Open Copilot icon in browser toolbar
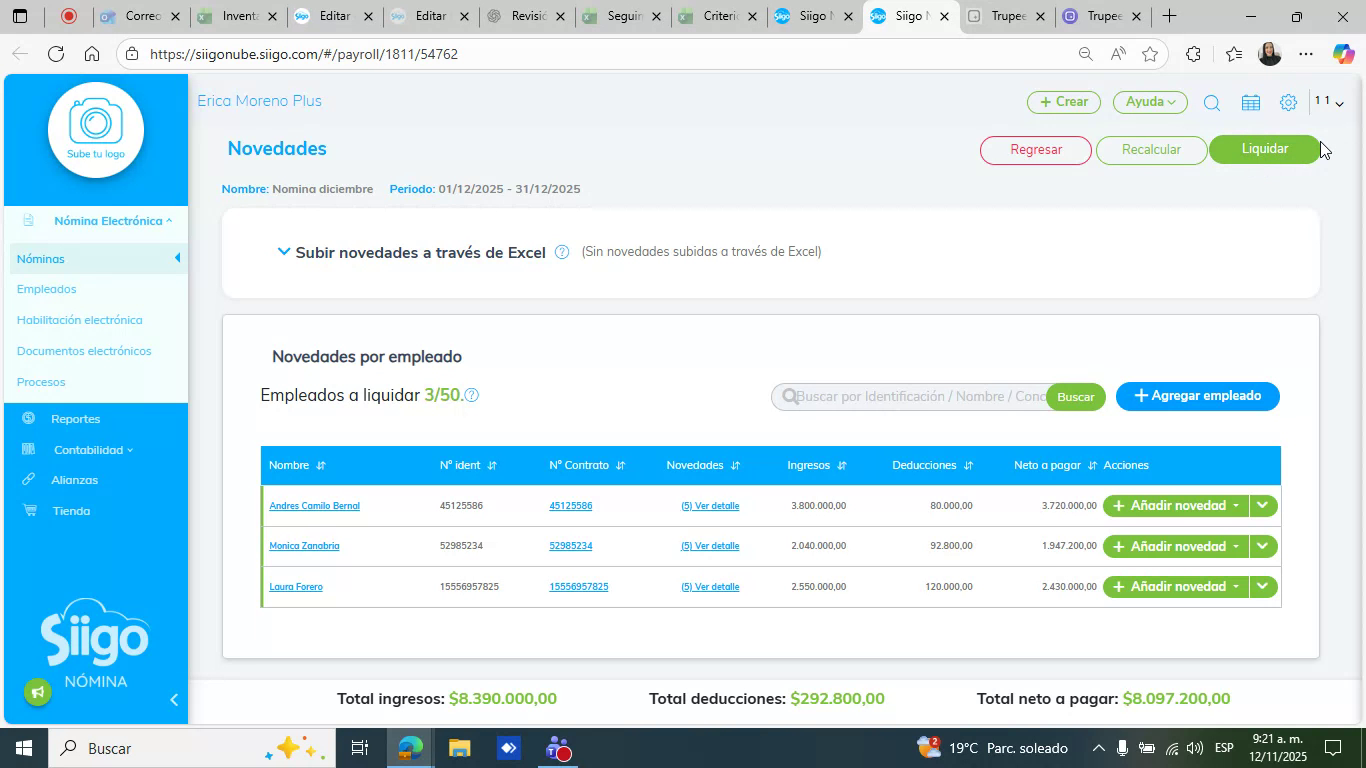 (x=1343, y=54)
